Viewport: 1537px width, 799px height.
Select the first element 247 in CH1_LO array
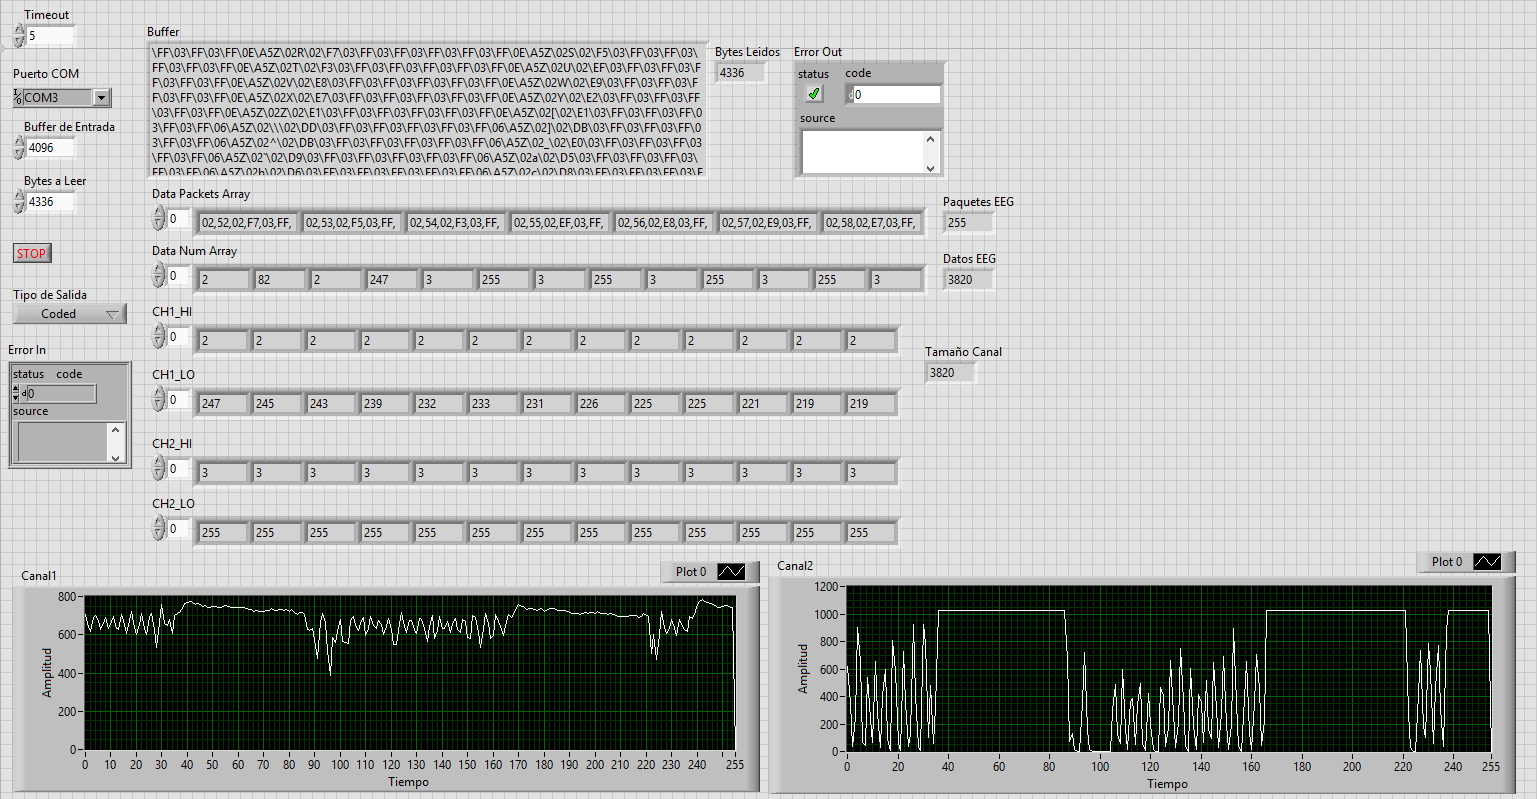point(222,403)
